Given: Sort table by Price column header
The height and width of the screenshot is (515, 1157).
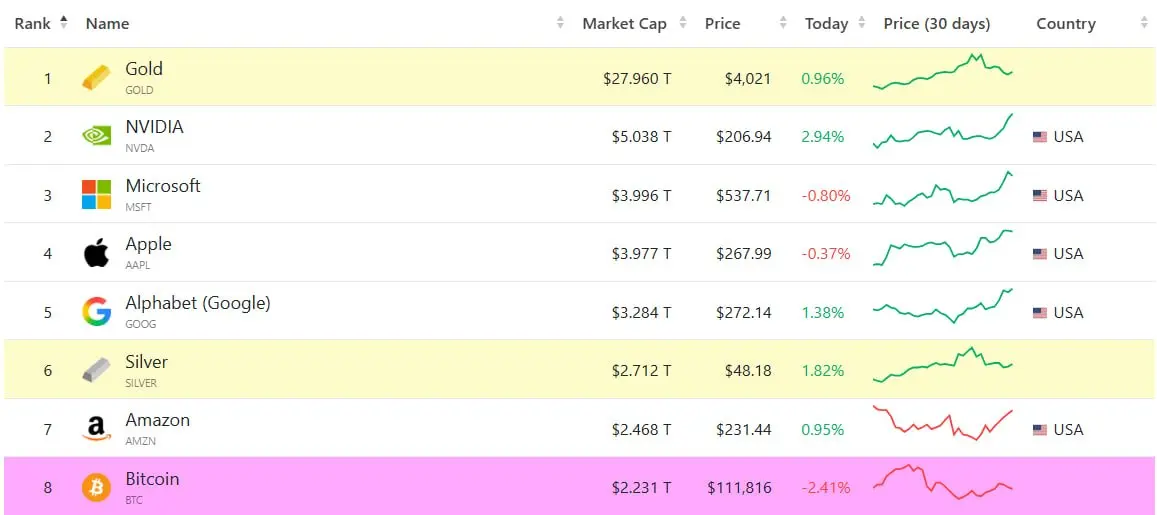Looking at the screenshot, I should (722, 24).
